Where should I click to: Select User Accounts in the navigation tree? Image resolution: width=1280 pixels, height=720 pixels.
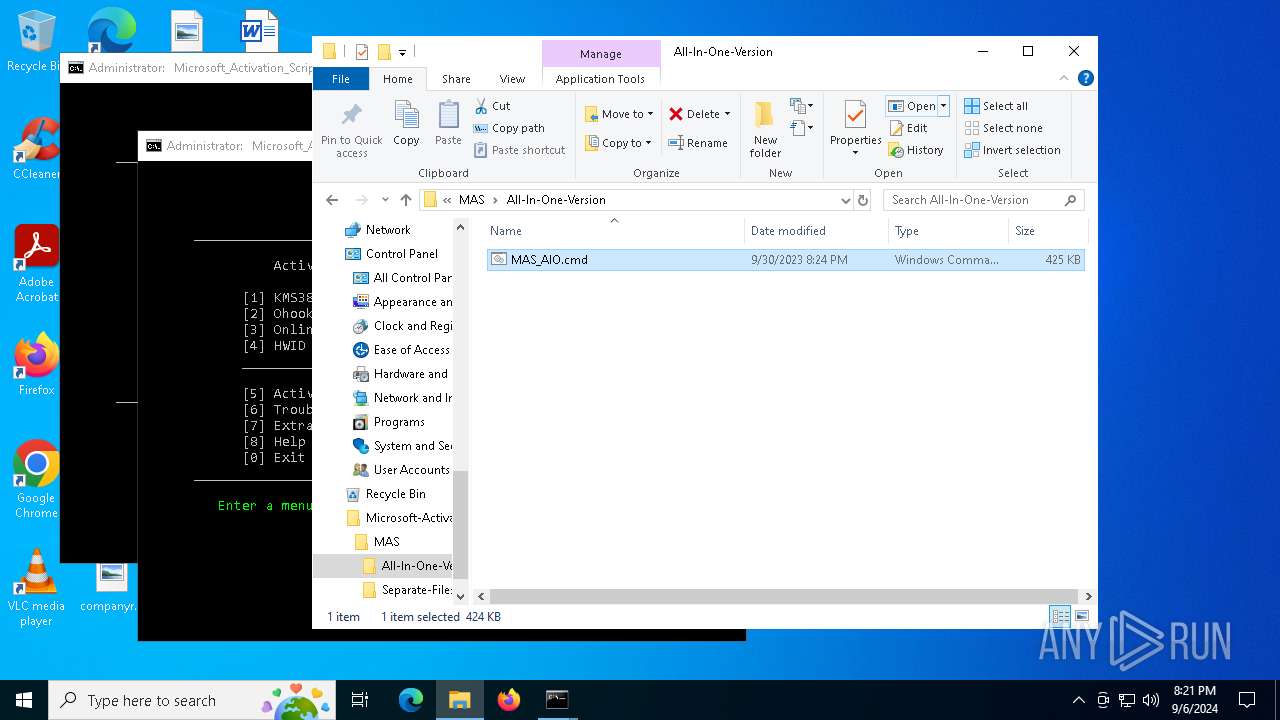[x=410, y=470]
